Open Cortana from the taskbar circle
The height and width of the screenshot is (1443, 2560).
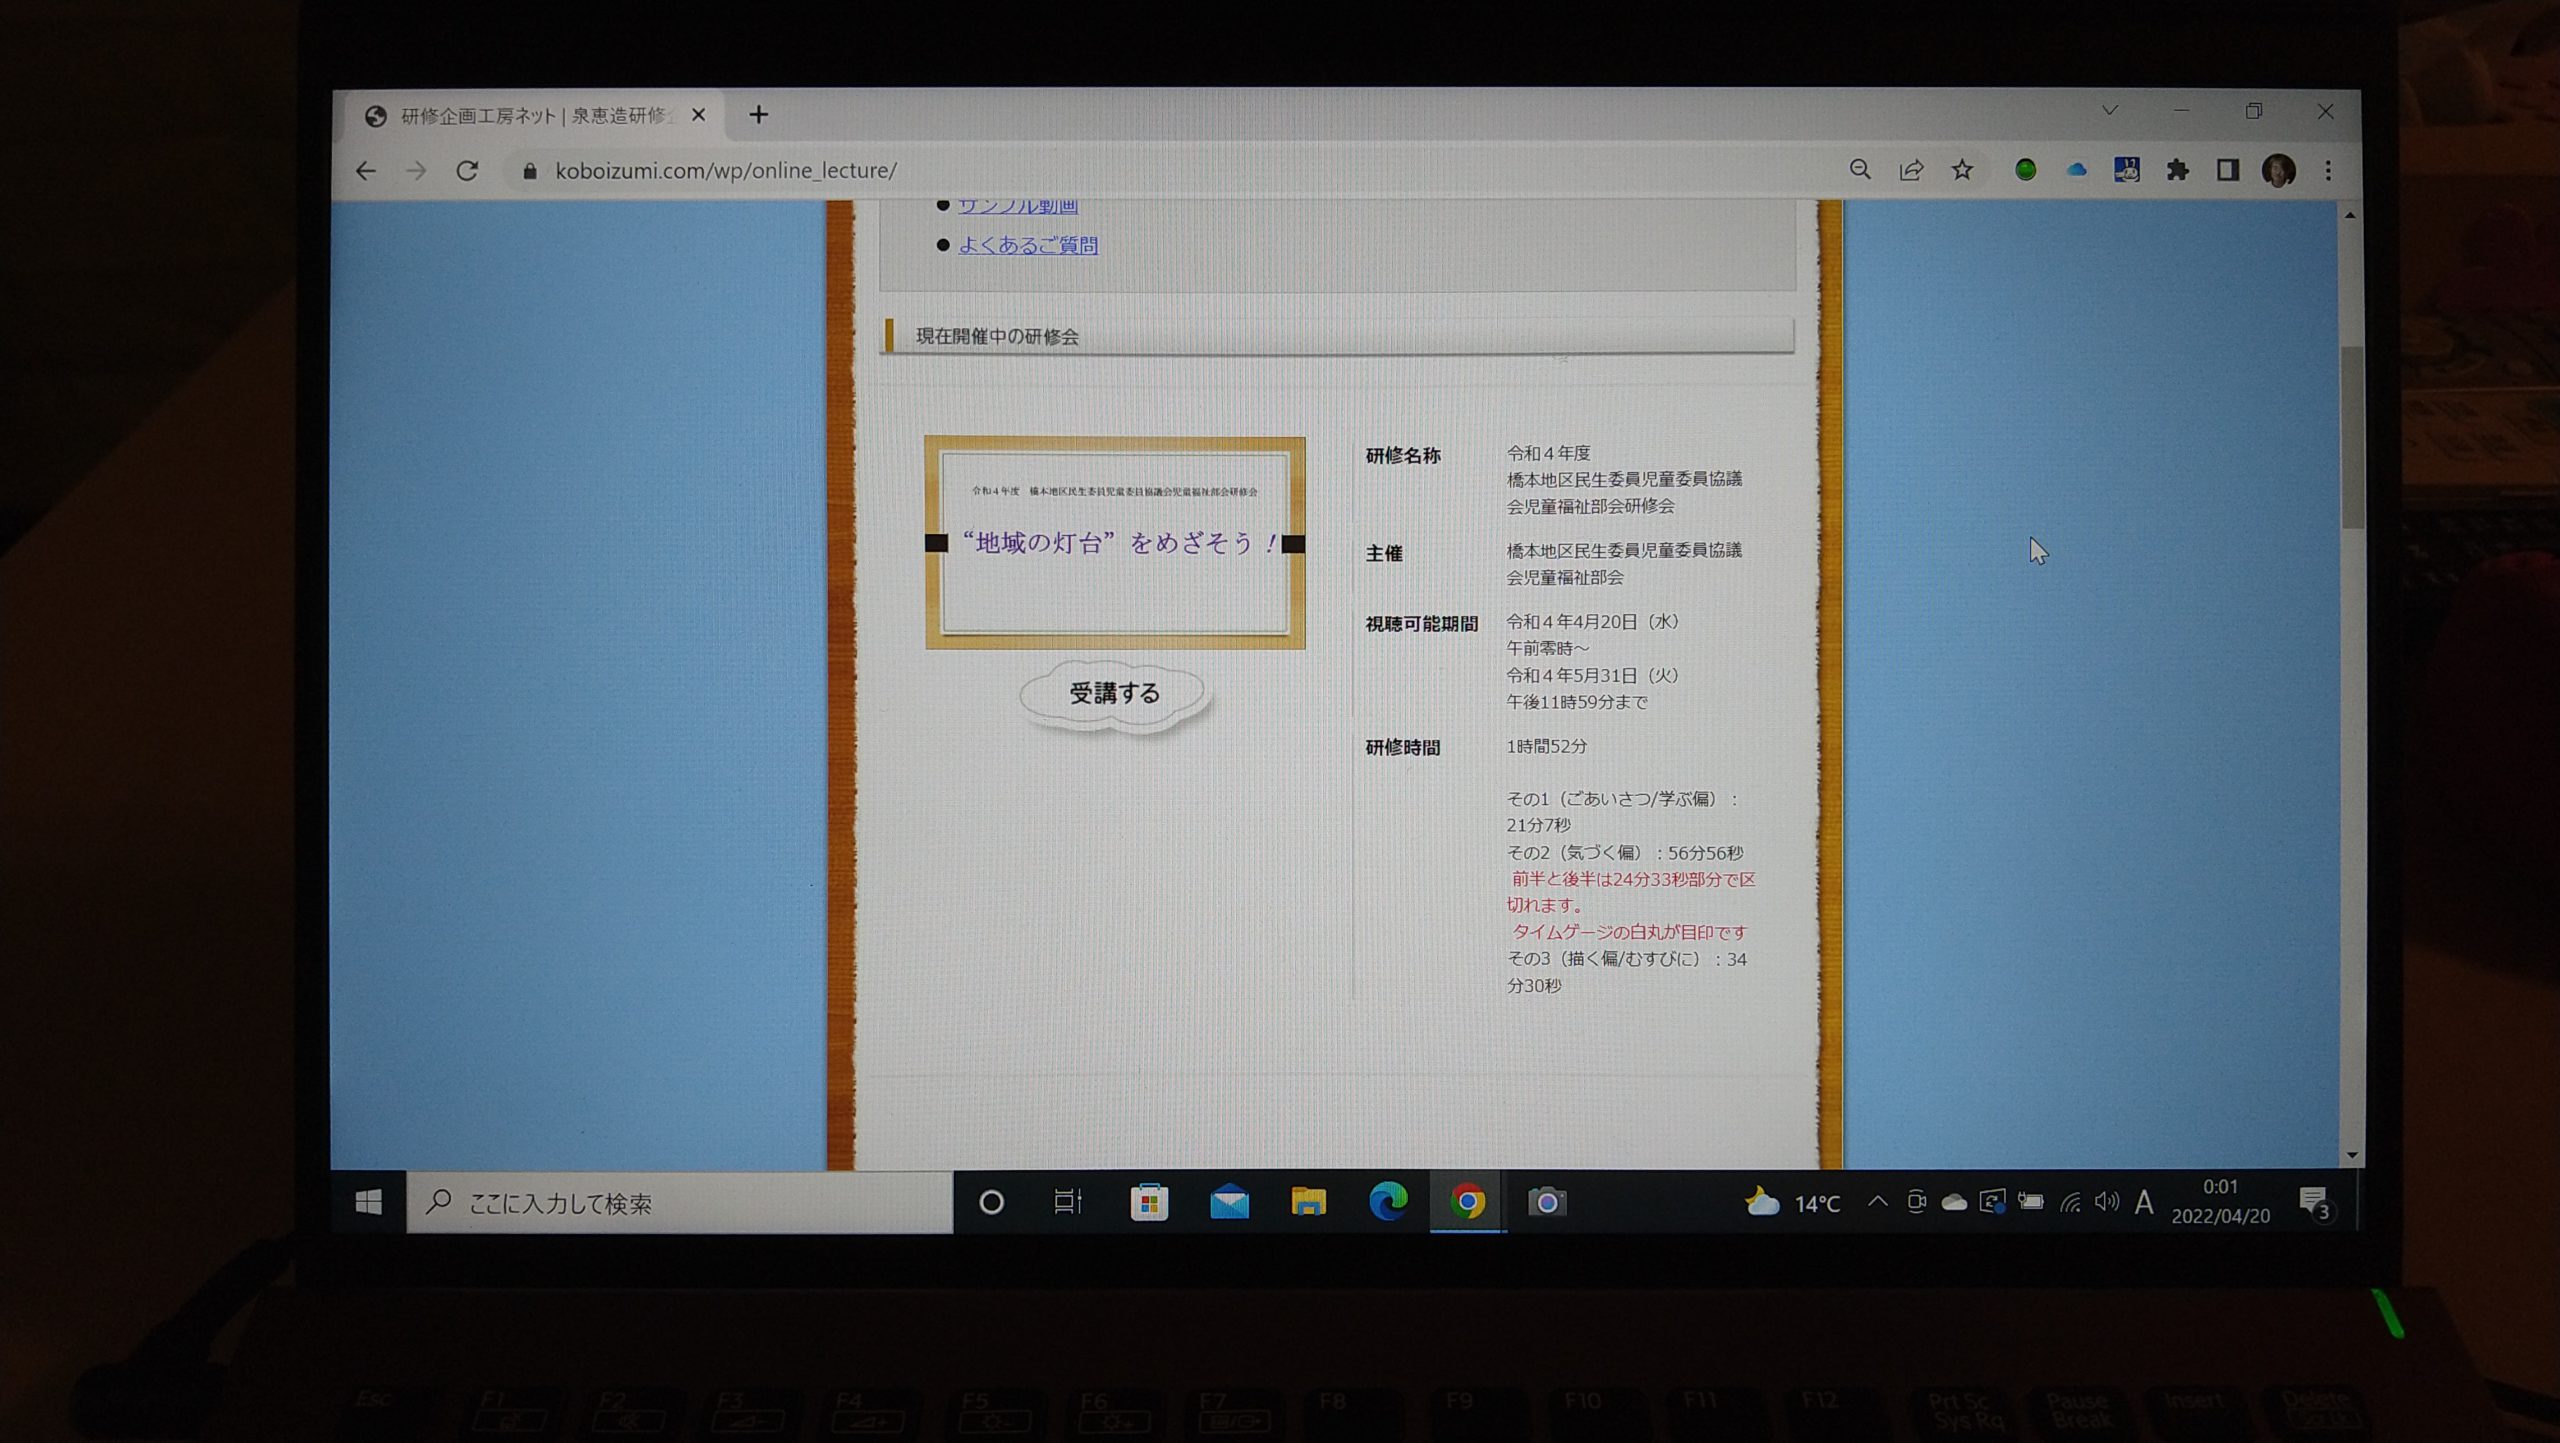(991, 1202)
